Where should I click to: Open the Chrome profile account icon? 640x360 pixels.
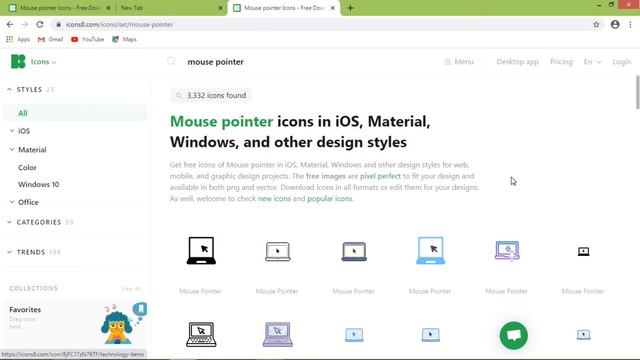point(615,24)
